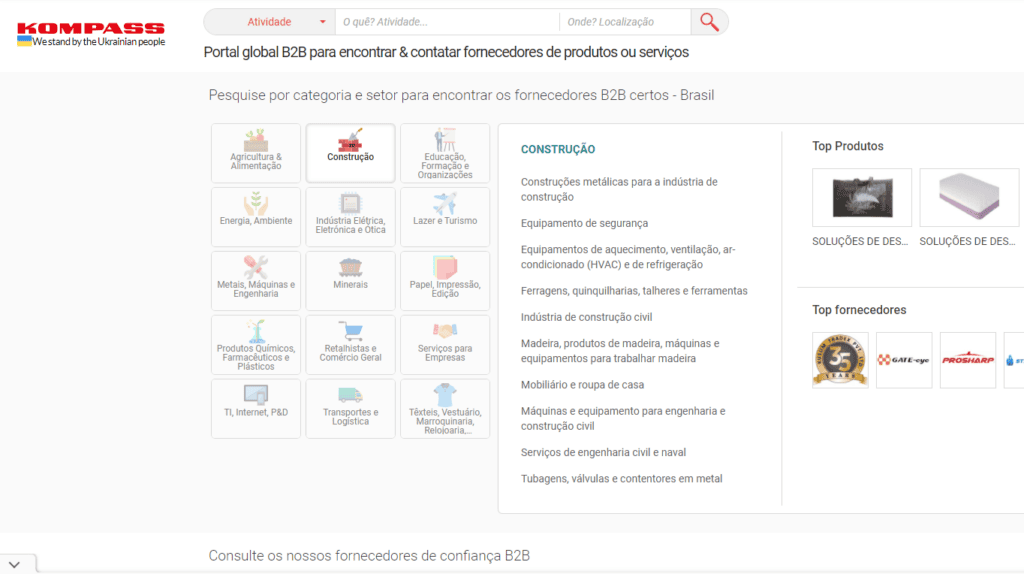
Task: Open Serviços de engenharia civil e naval link
Action: [603, 453]
